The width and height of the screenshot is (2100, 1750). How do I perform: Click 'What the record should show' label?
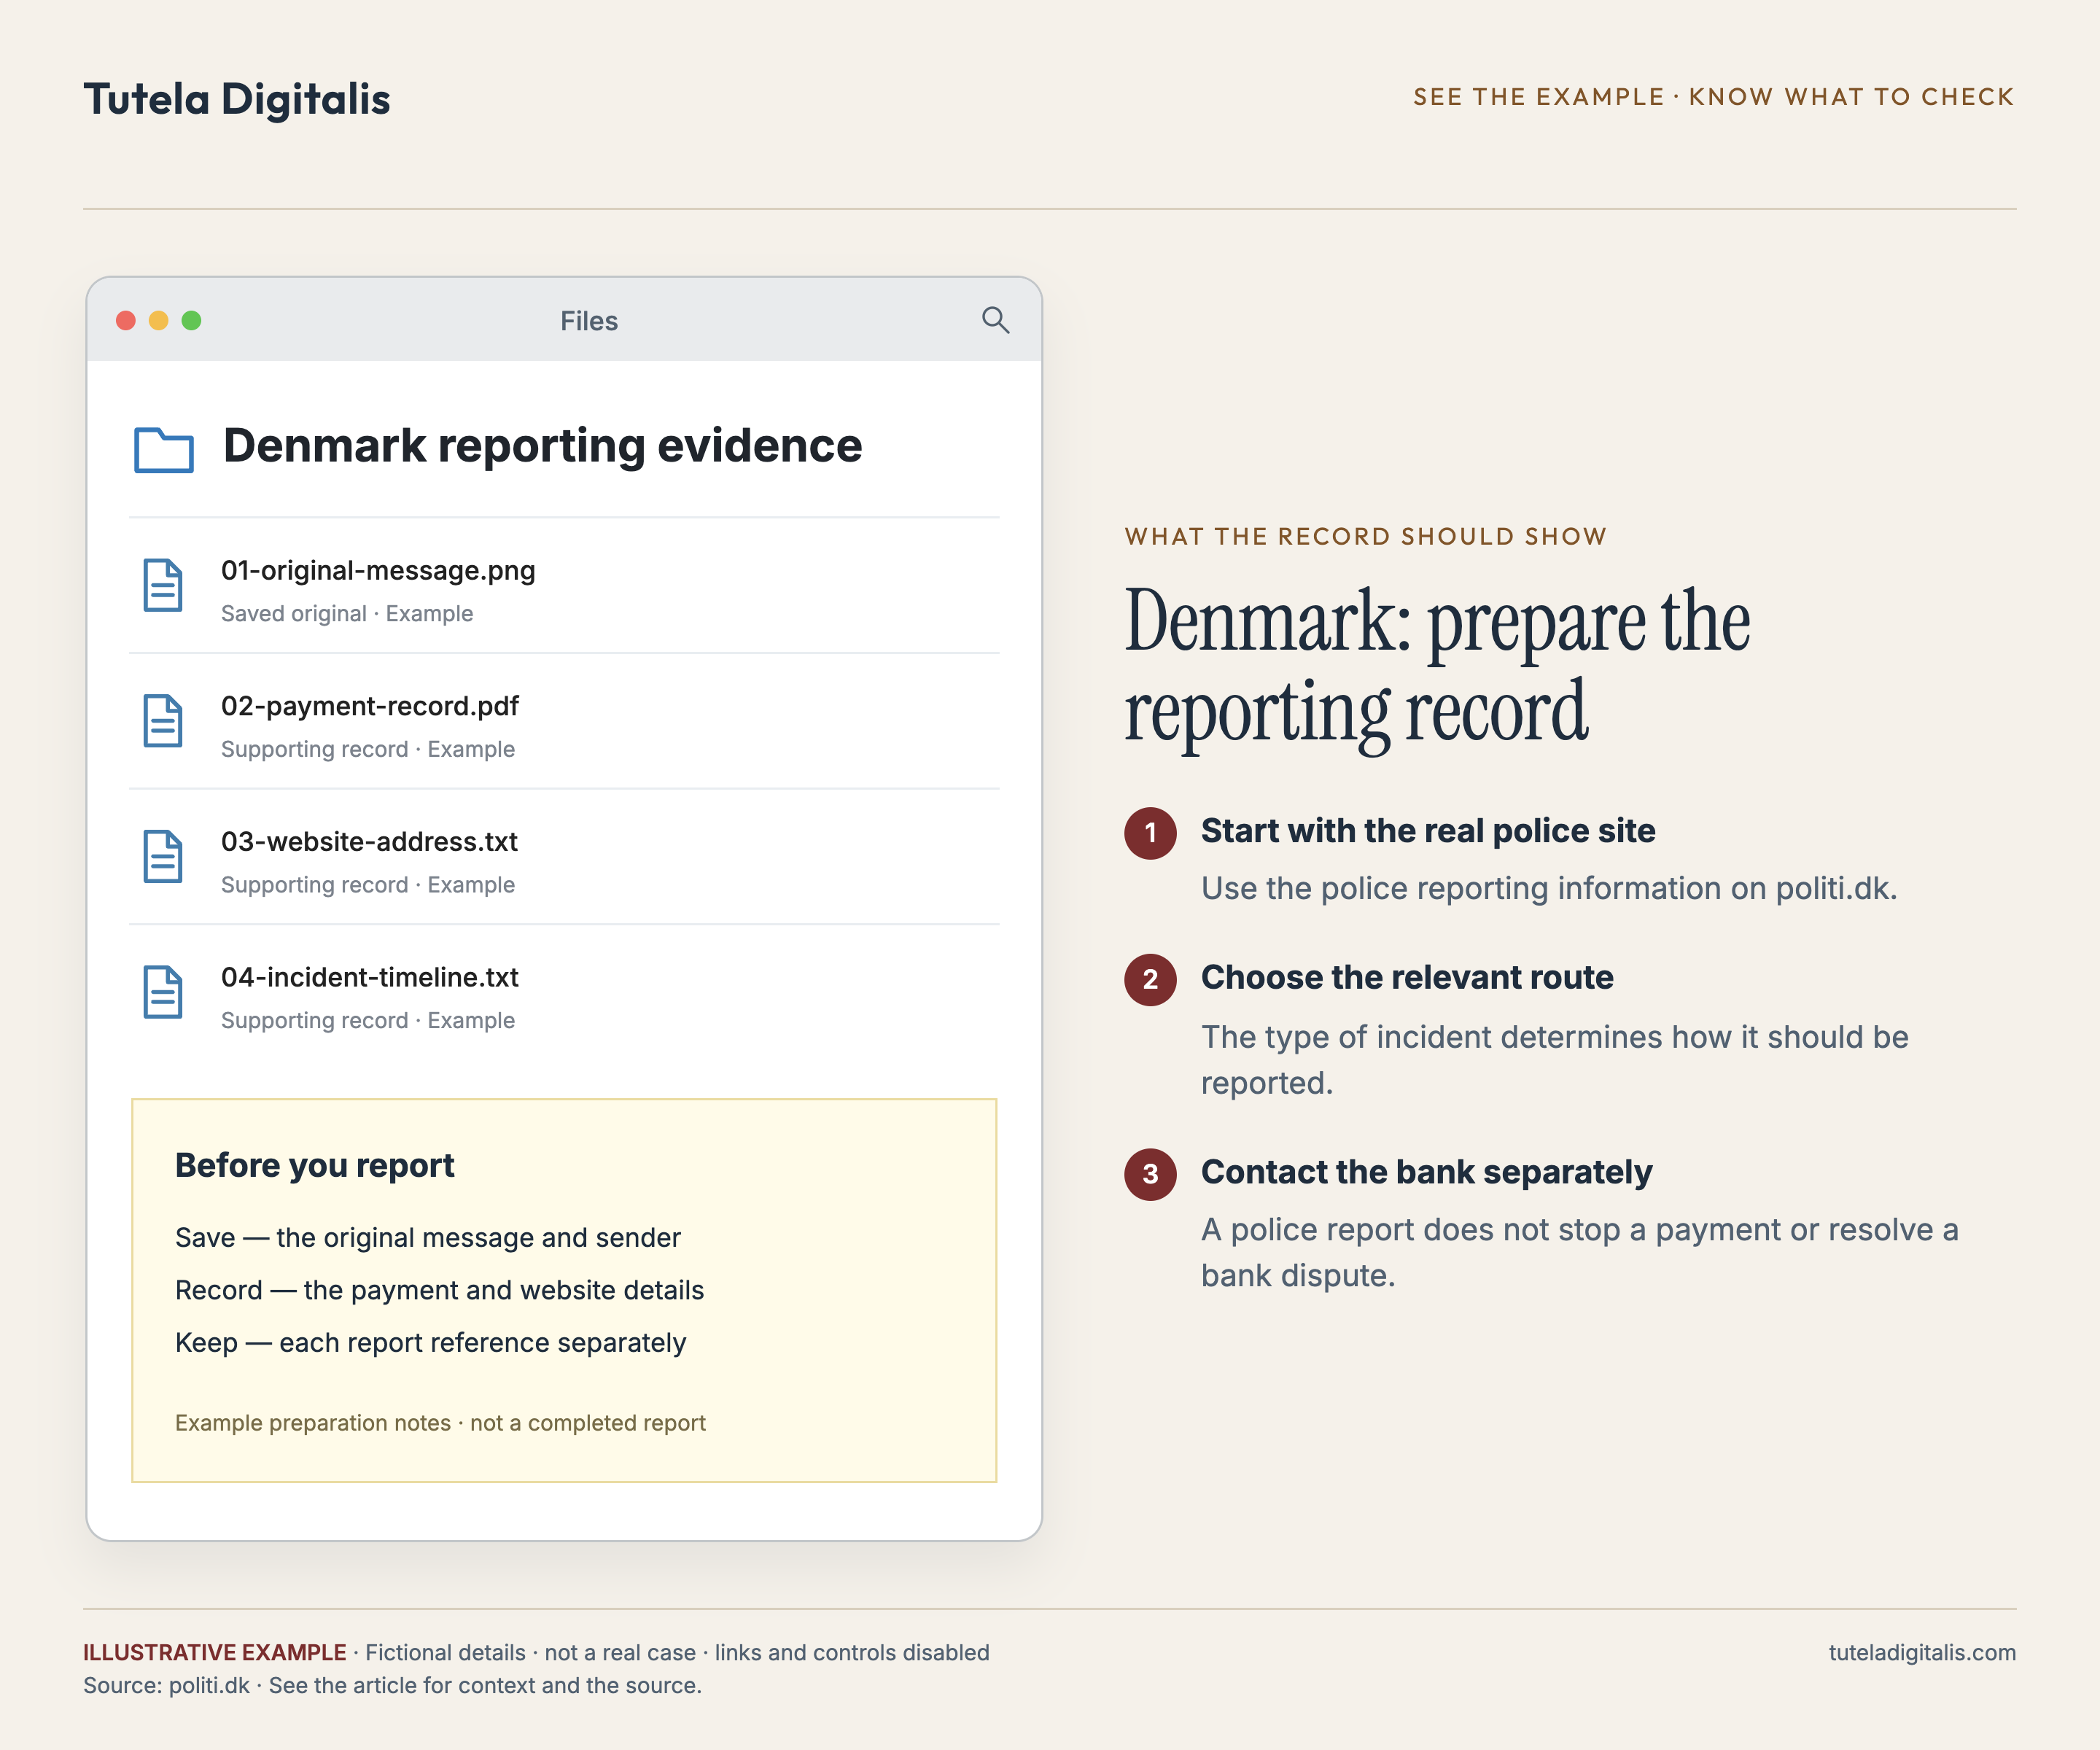(x=1366, y=537)
